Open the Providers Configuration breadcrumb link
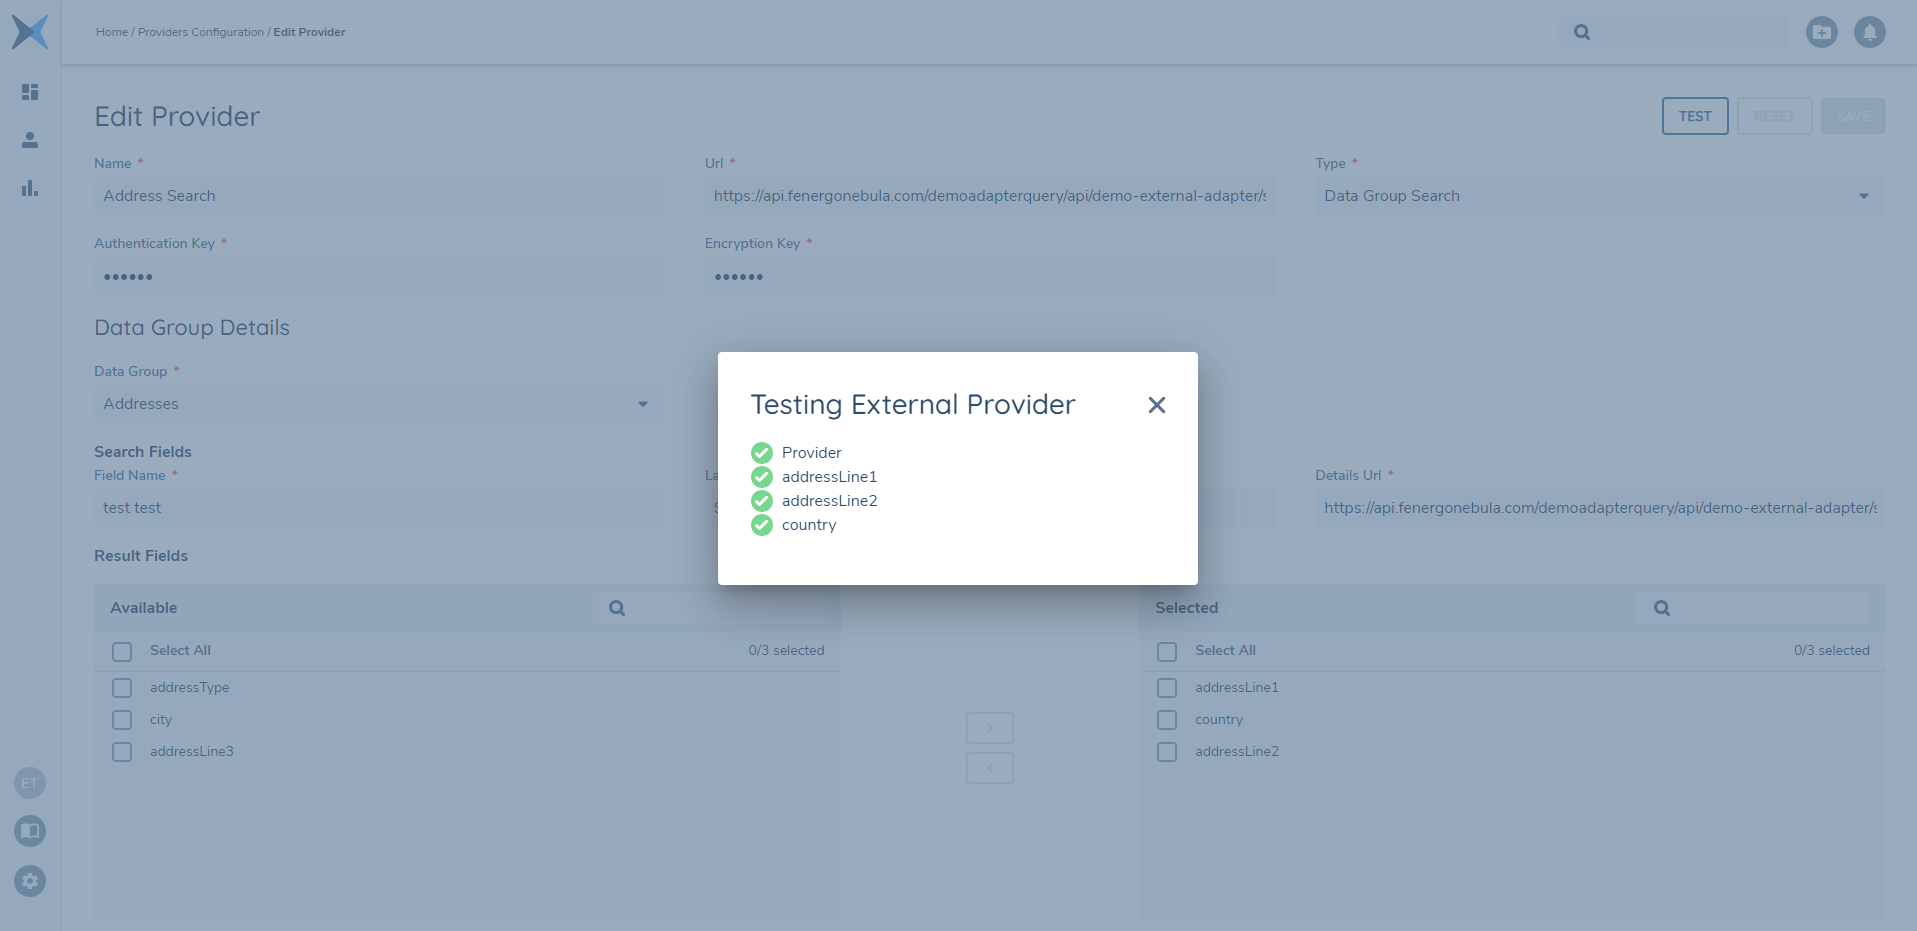The width and height of the screenshot is (1917, 931). click(201, 31)
